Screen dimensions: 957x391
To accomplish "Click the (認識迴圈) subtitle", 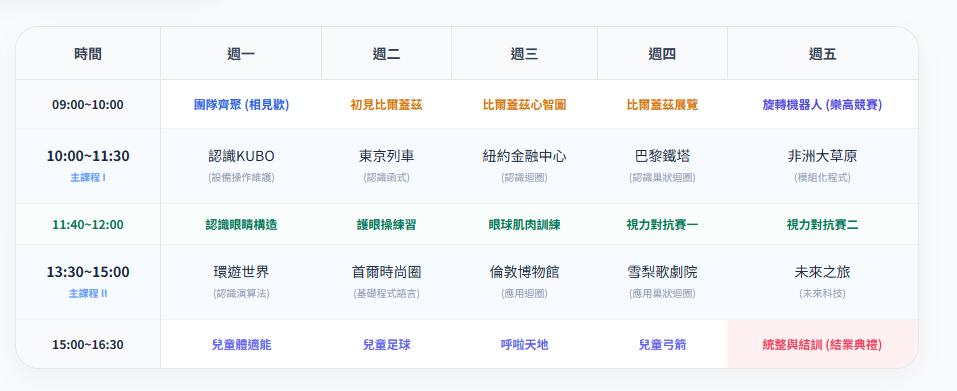I will tap(524, 178).
